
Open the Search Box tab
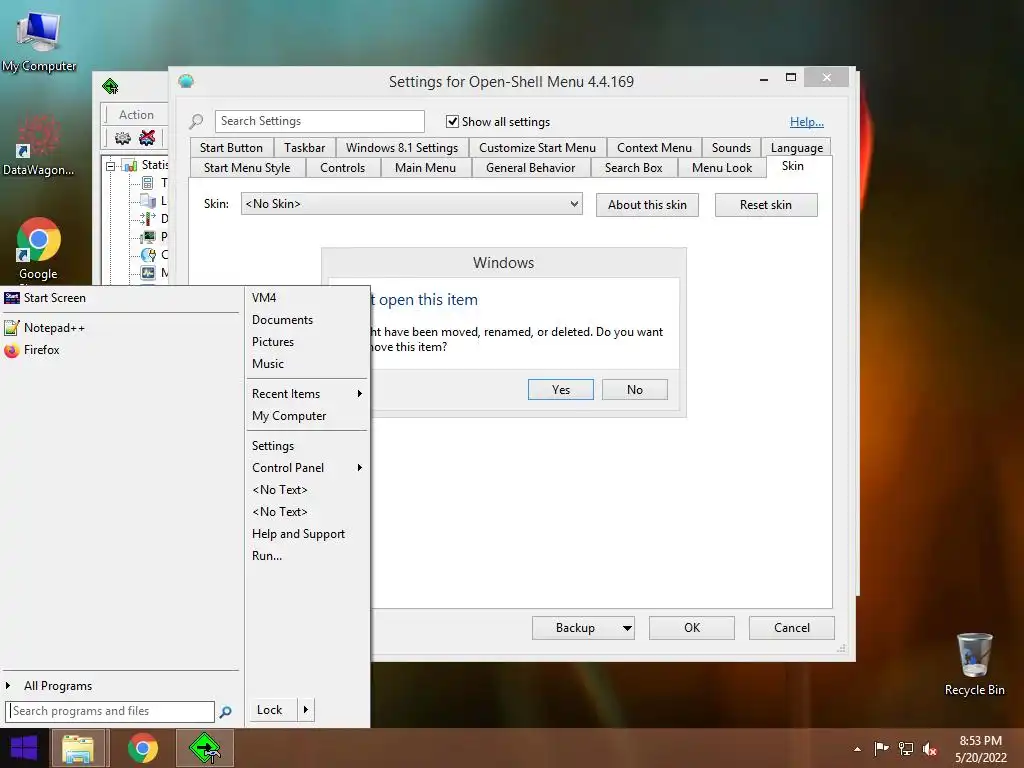point(633,168)
